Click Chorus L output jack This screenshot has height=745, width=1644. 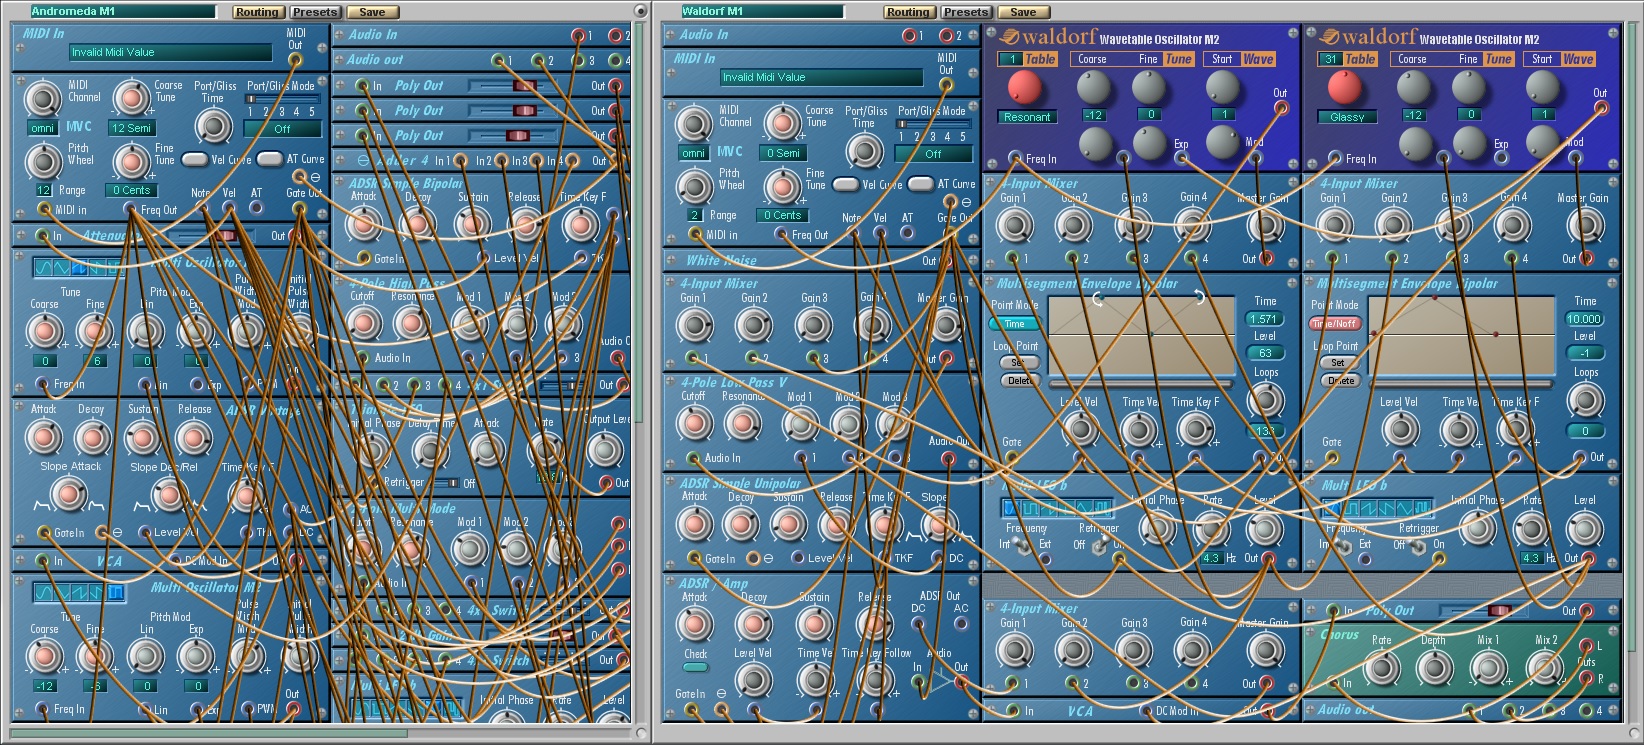tap(1586, 646)
